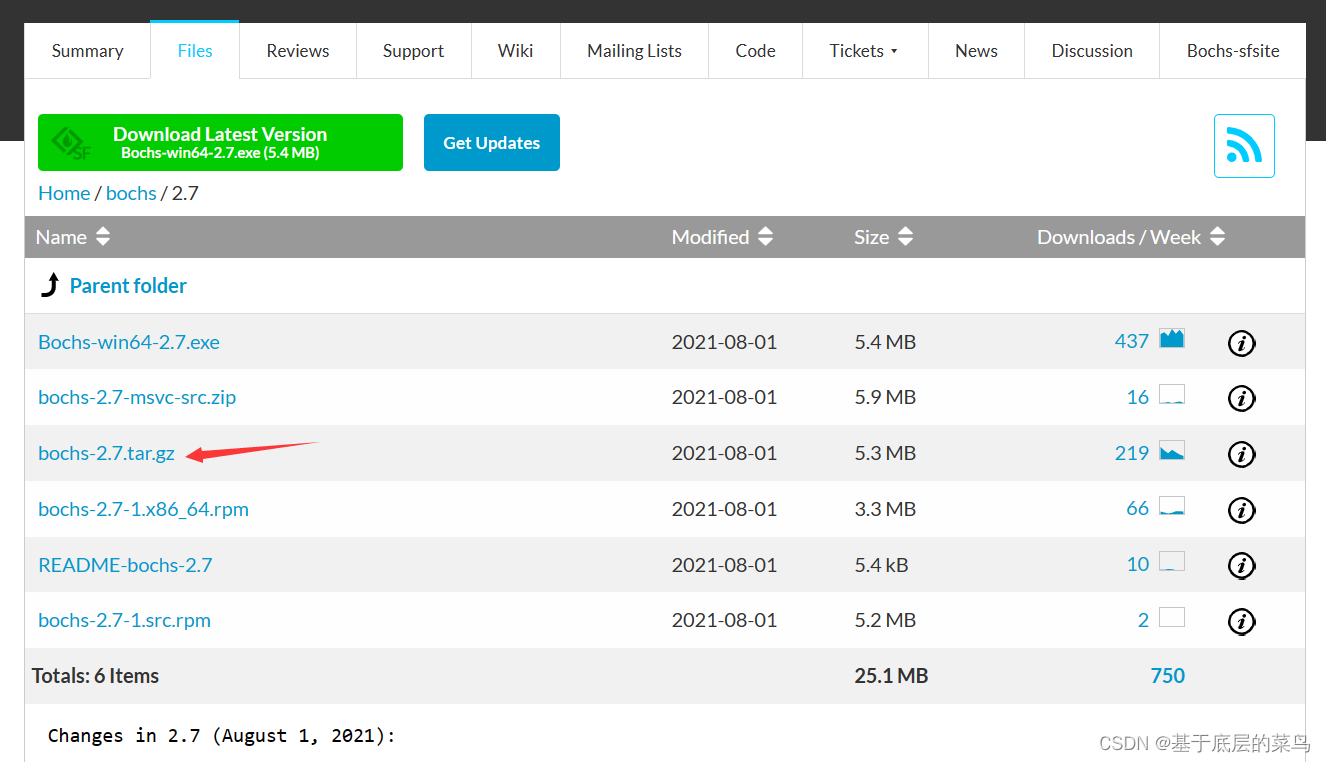
Task: Click the 25.1 MB total size
Action: click(x=891, y=676)
